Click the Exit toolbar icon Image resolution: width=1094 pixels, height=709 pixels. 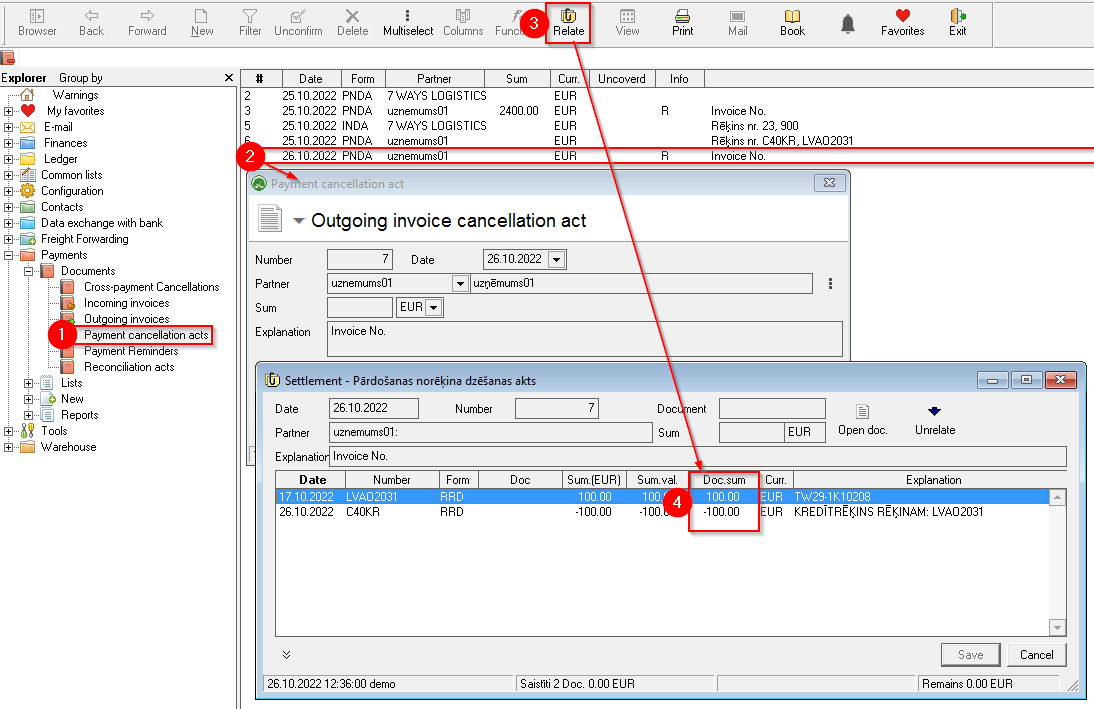point(957,23)
